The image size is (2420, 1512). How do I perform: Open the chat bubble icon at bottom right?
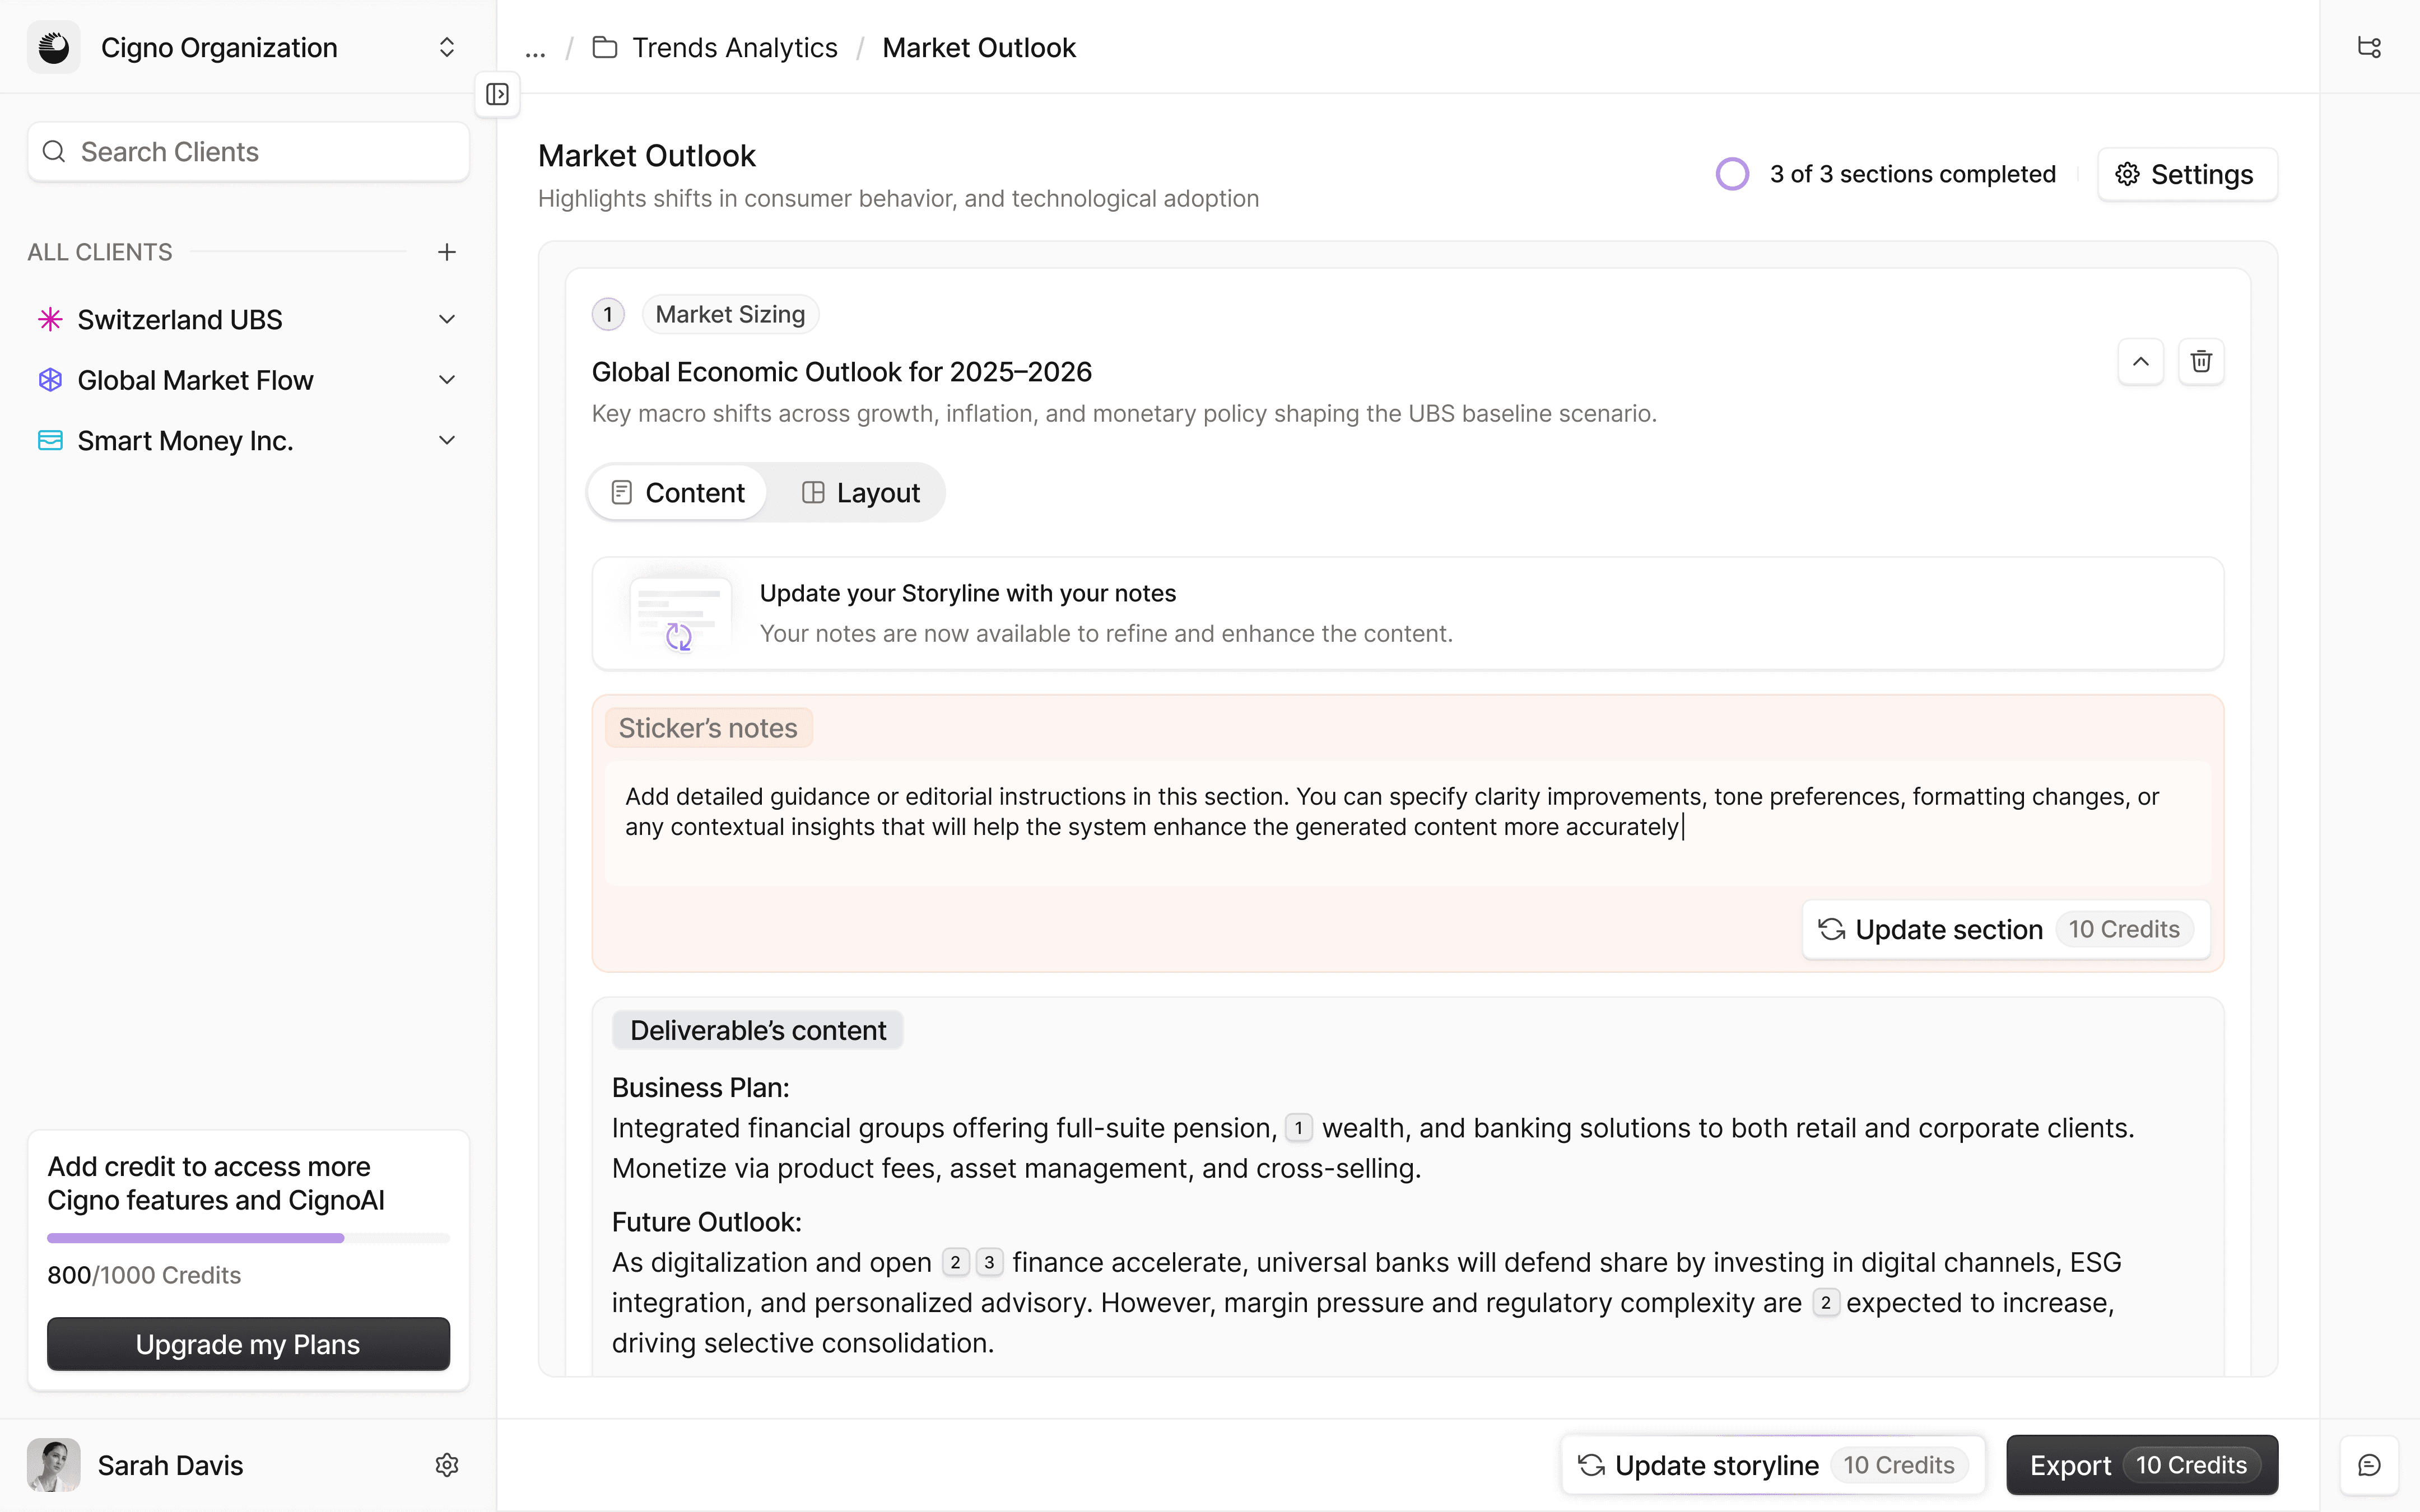click(2368, 1465)
